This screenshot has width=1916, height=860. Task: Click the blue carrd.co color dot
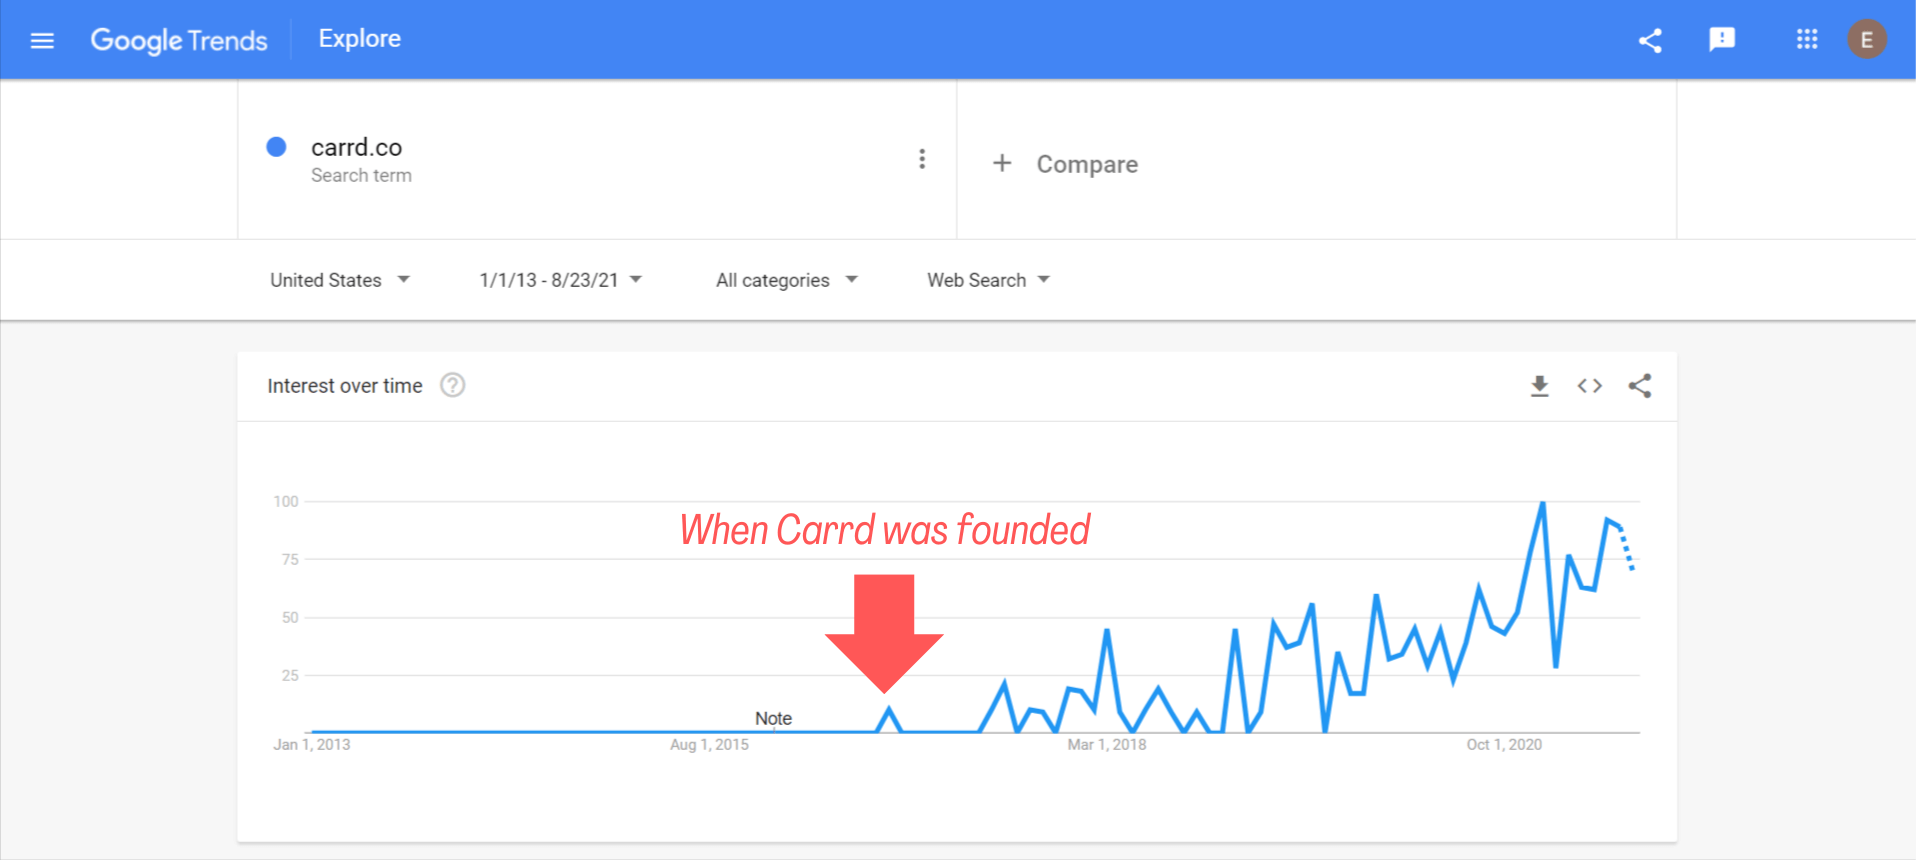[x=277, y=147]
